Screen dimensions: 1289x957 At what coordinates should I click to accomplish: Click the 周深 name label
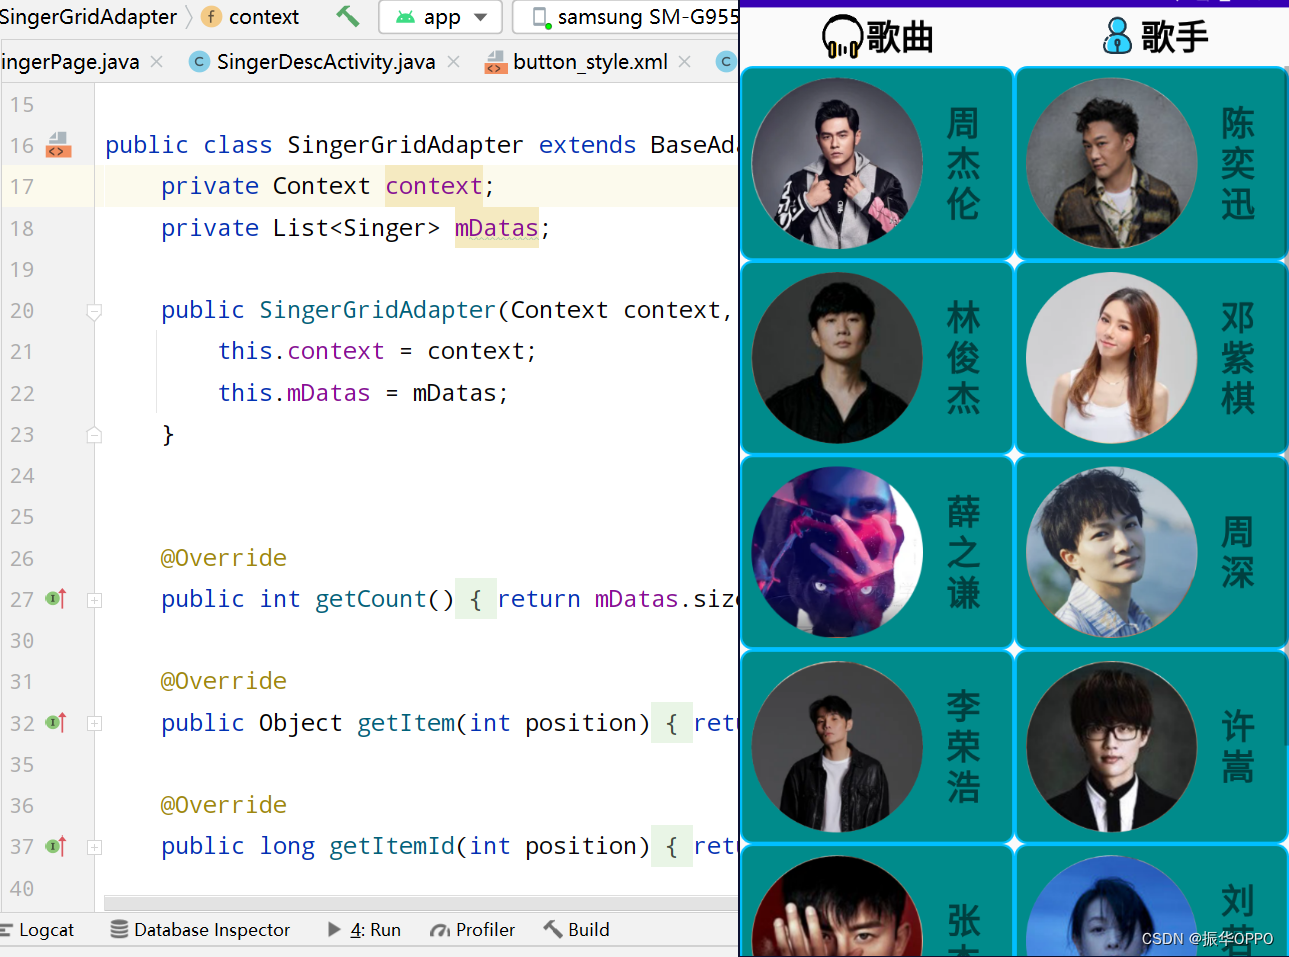(x=1237, y=553)
